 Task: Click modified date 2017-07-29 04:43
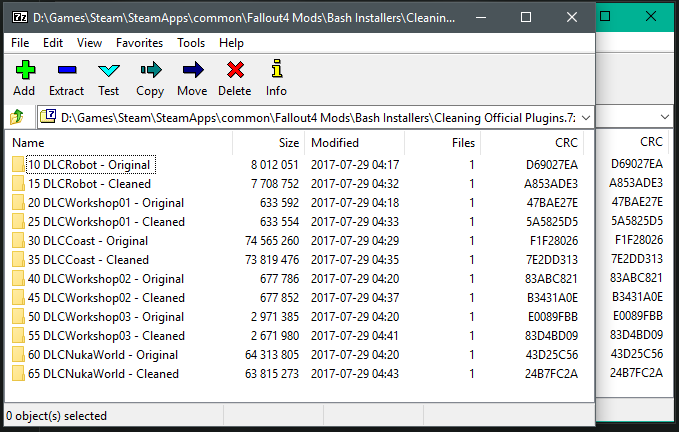tap(355, 374)
